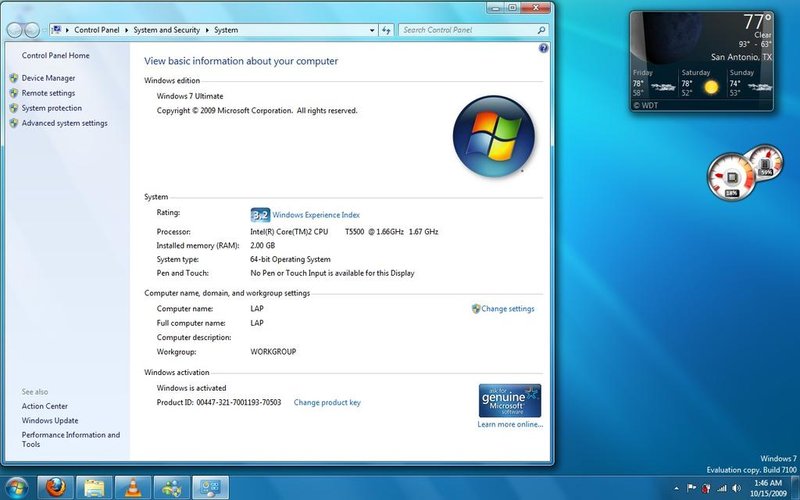The width and height of the screenshot is (800, 500).
Task: Open Windows Experience Index link
Action: coord(316,215)
